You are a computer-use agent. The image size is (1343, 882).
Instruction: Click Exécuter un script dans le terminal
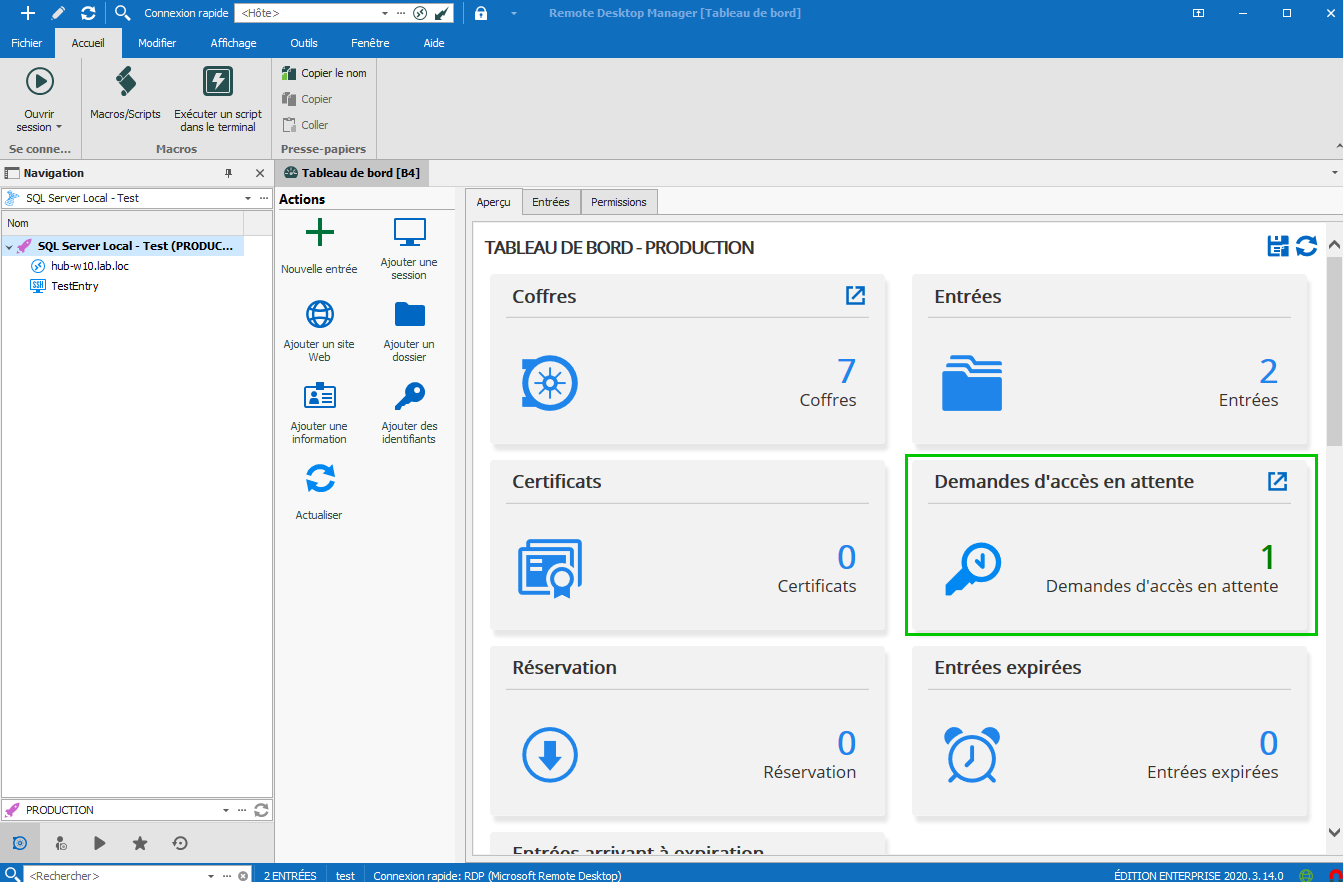[x=218, y=82]
